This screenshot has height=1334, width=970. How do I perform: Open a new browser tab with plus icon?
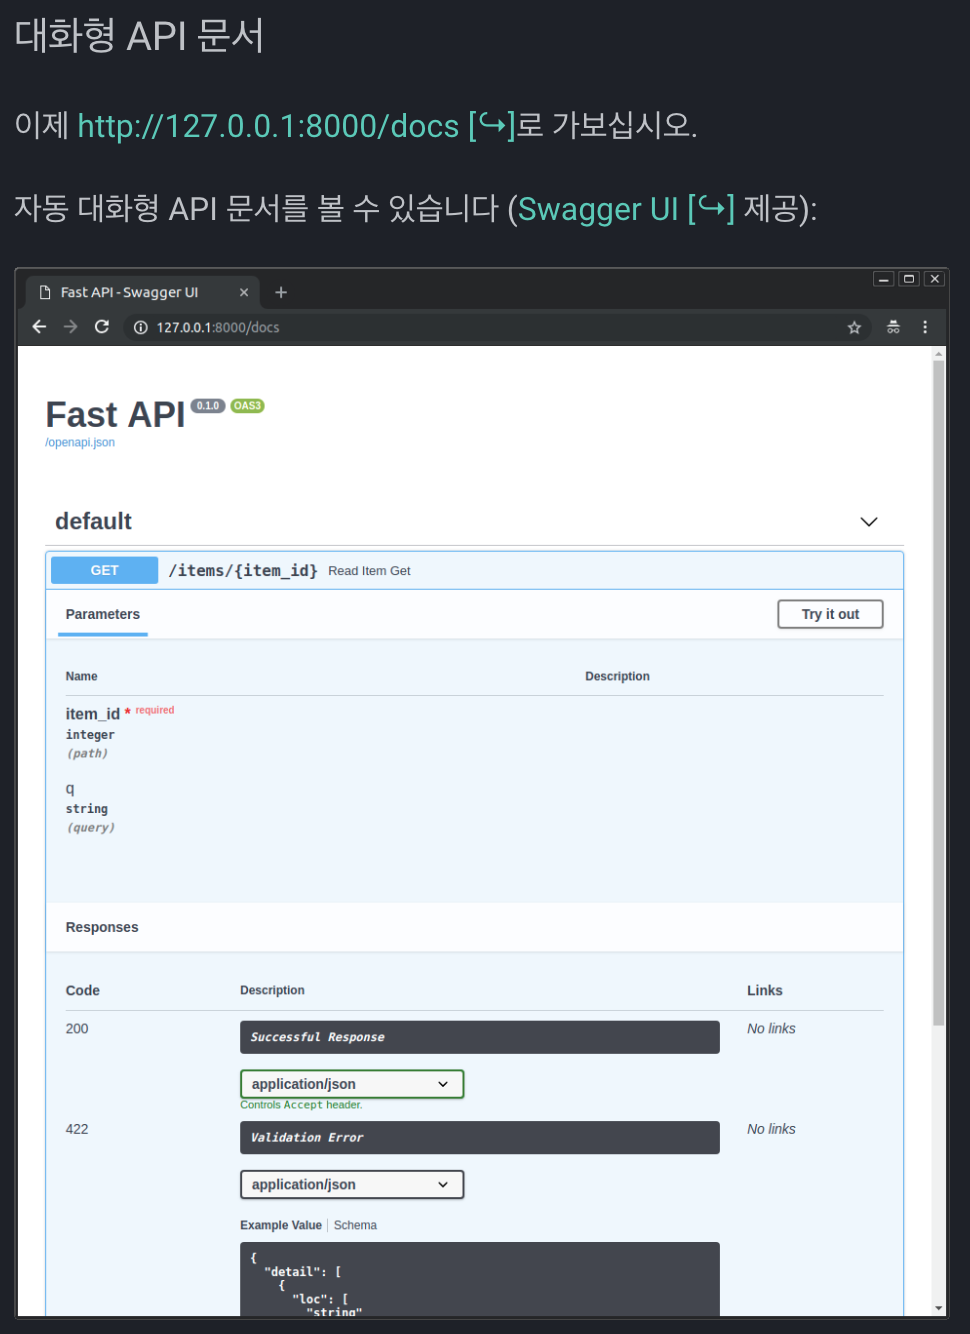tap(281, 292)
